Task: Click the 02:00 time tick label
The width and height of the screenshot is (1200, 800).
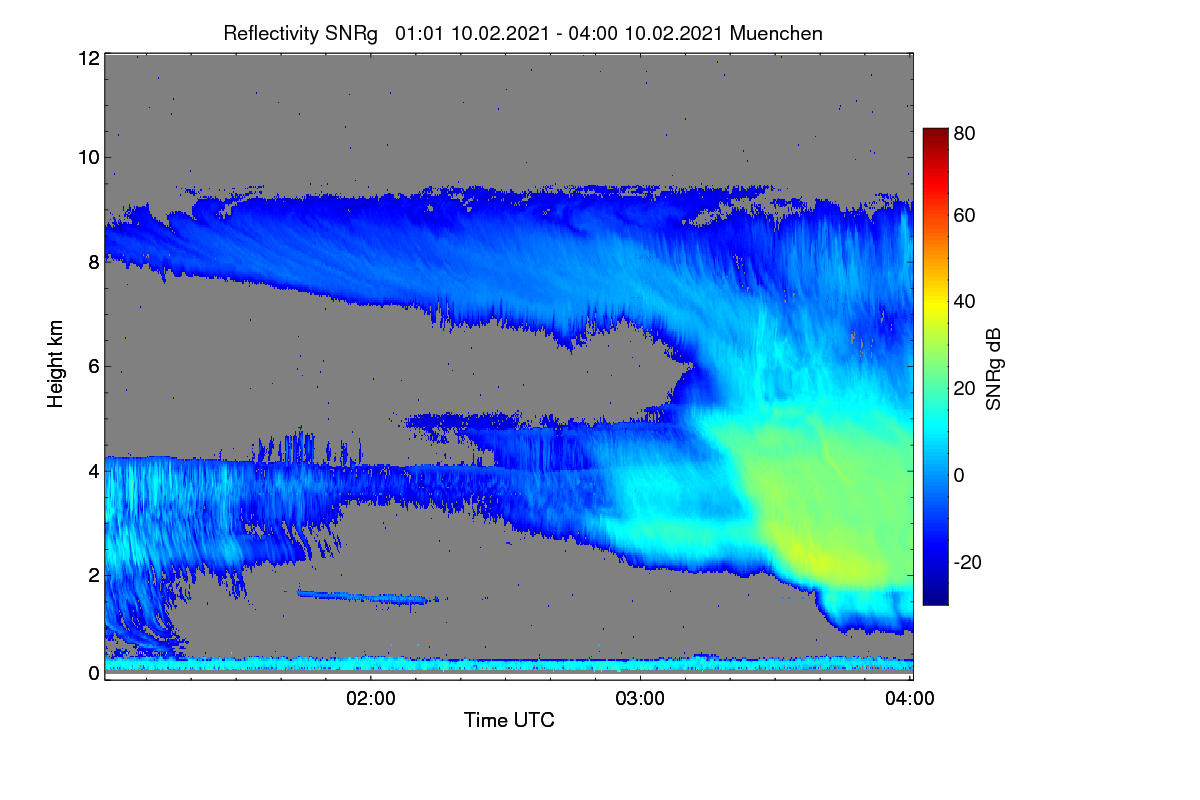Action: tap(371, 698)
